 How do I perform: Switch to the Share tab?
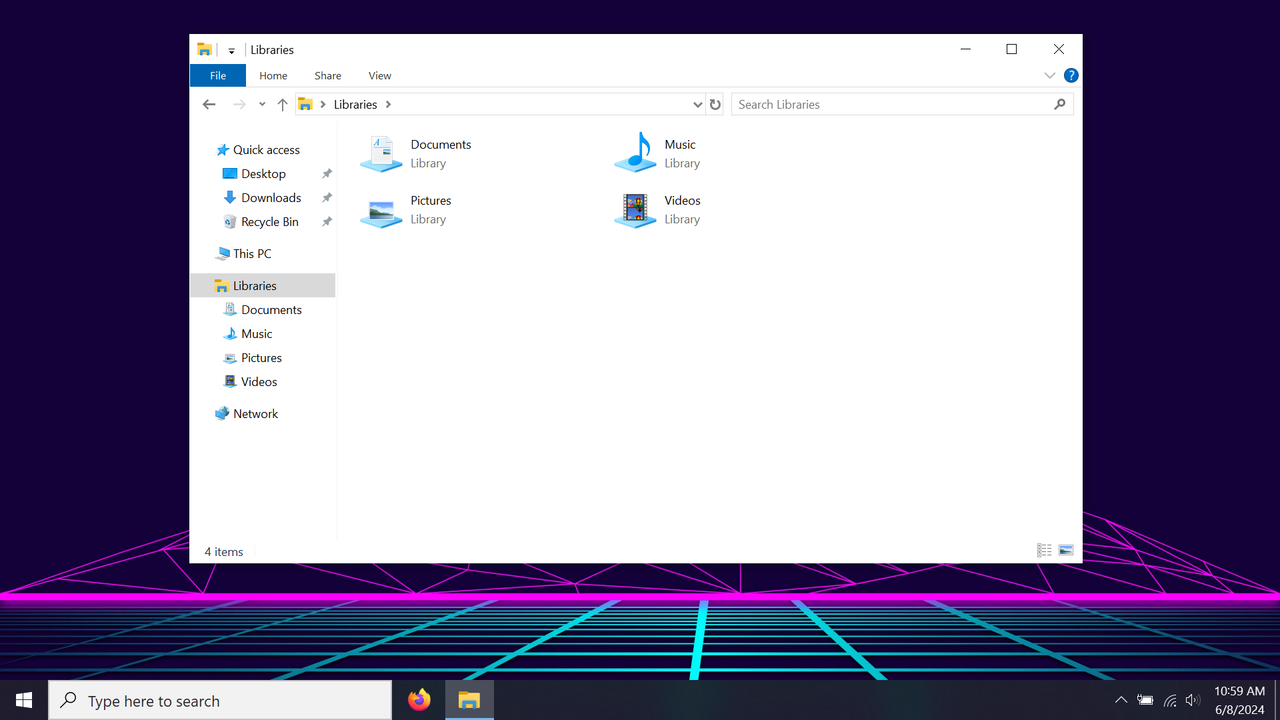click(x=327, y=75)
